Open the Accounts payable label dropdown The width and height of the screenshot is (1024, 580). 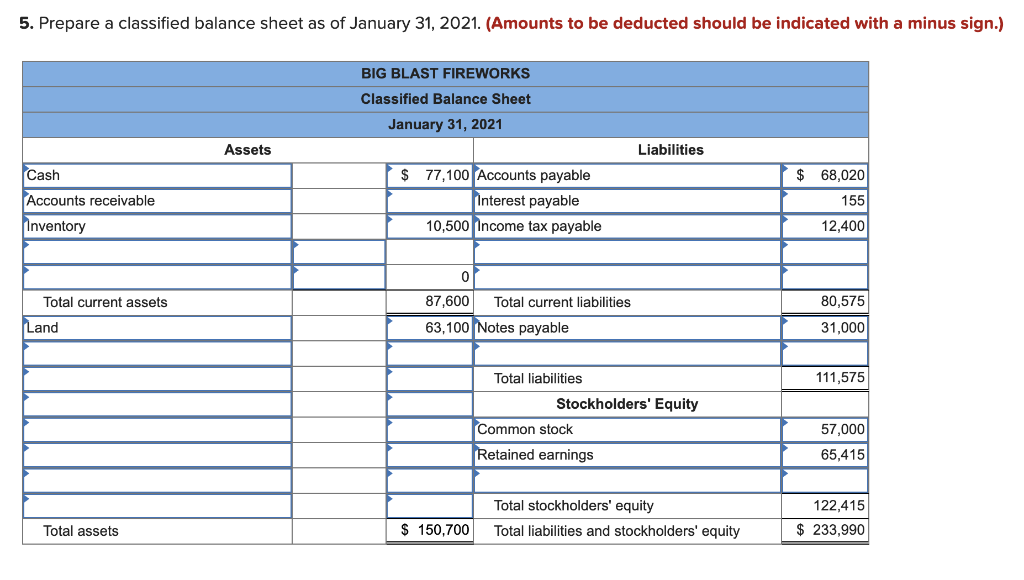click(620, 175)
